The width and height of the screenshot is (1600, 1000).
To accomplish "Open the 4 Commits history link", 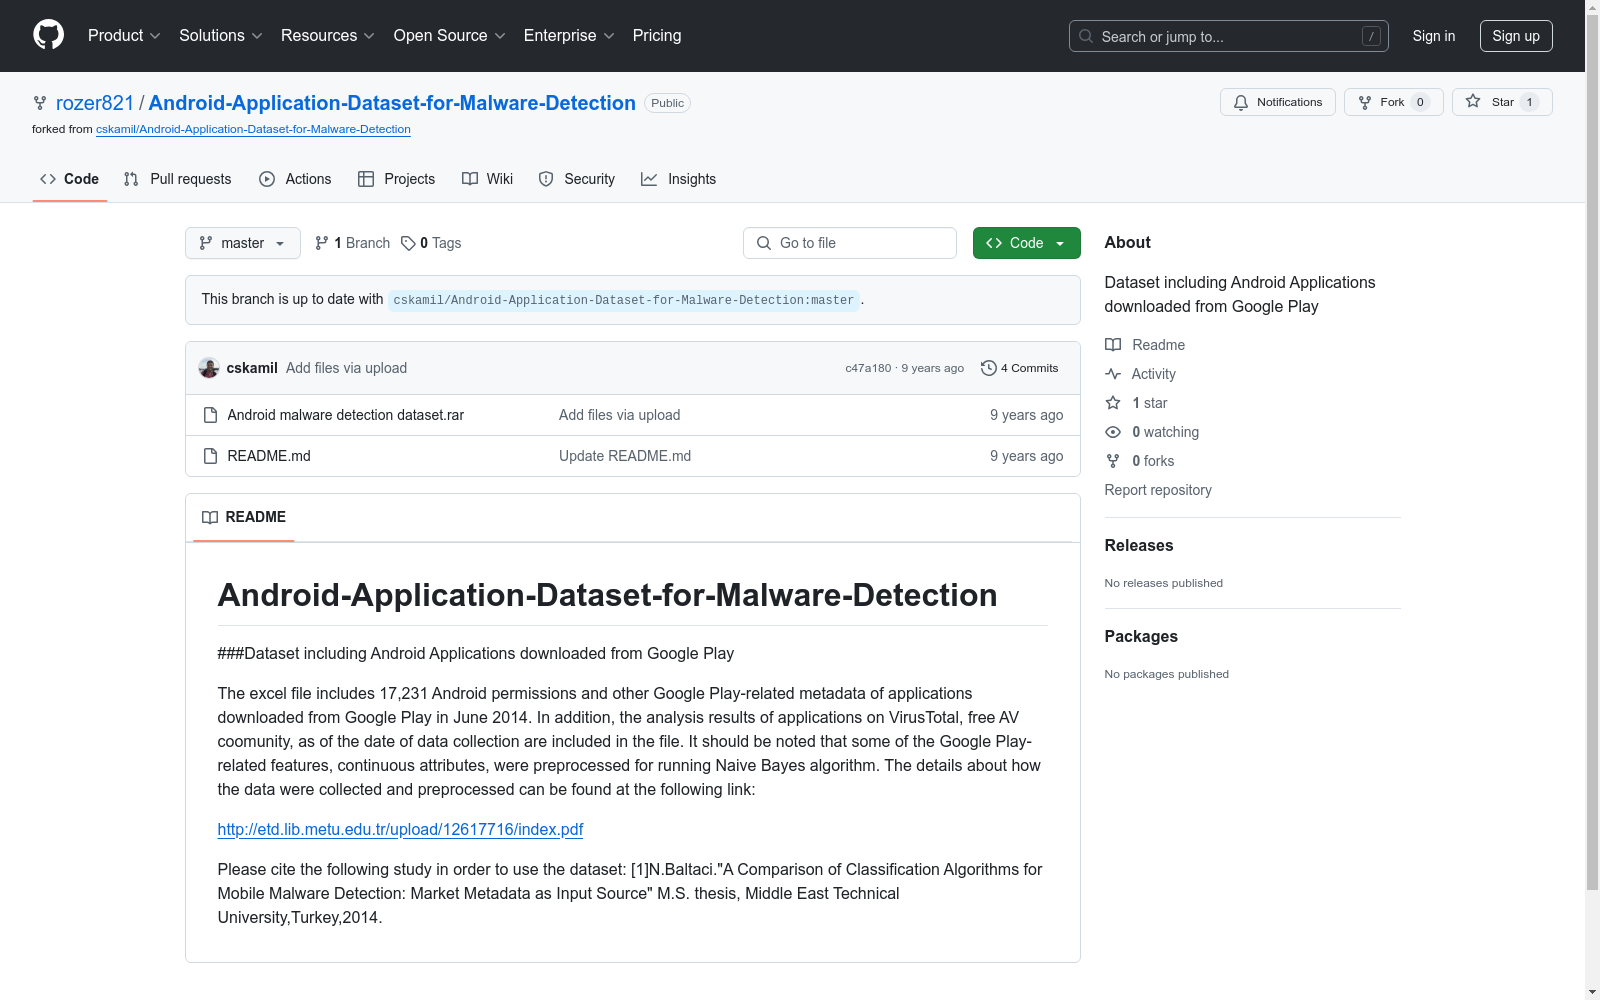I will click(x=1019, y=368).
